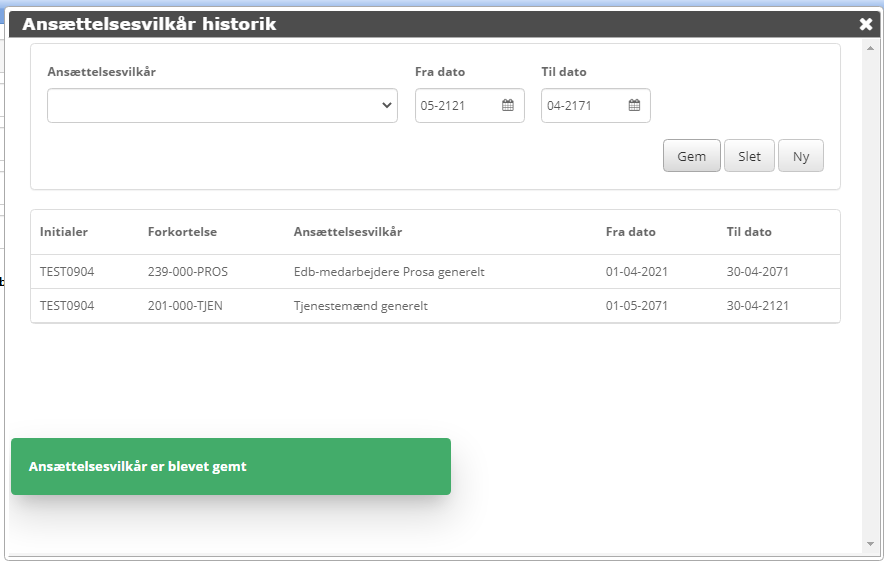Open calendar picker for Til dato
This screenshot has width=884, height=563.
click(634, 106)
